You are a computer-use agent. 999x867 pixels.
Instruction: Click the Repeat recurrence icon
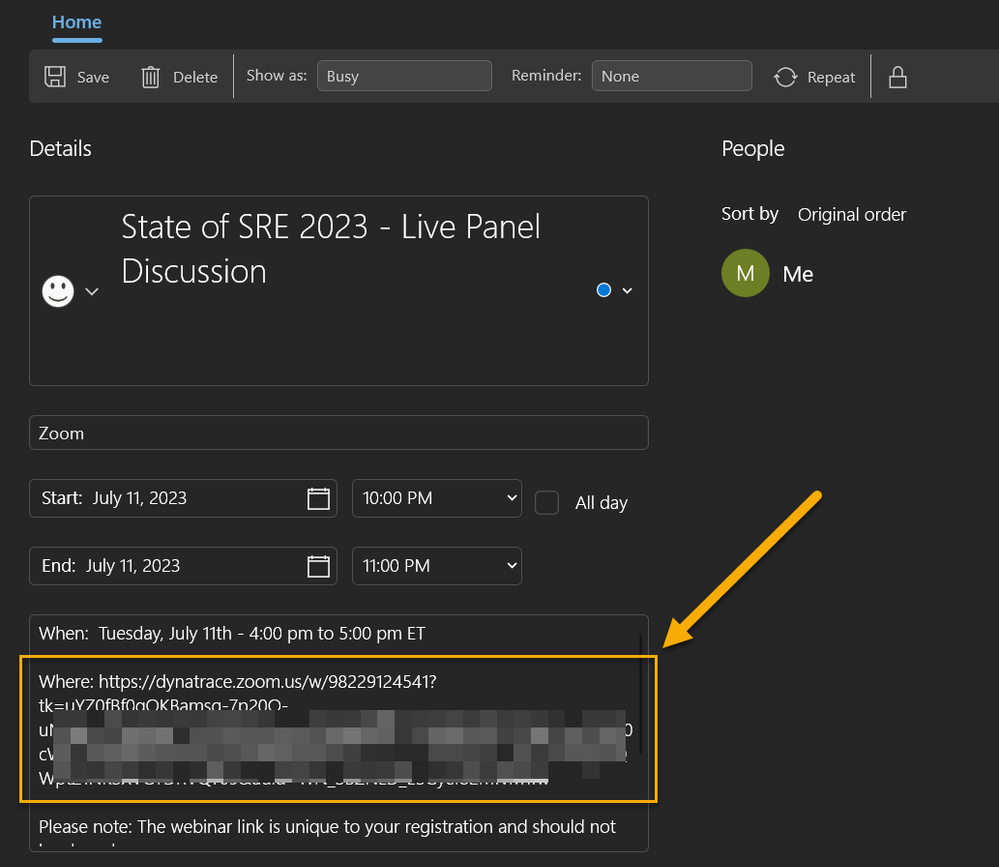[x=785, y=77]
